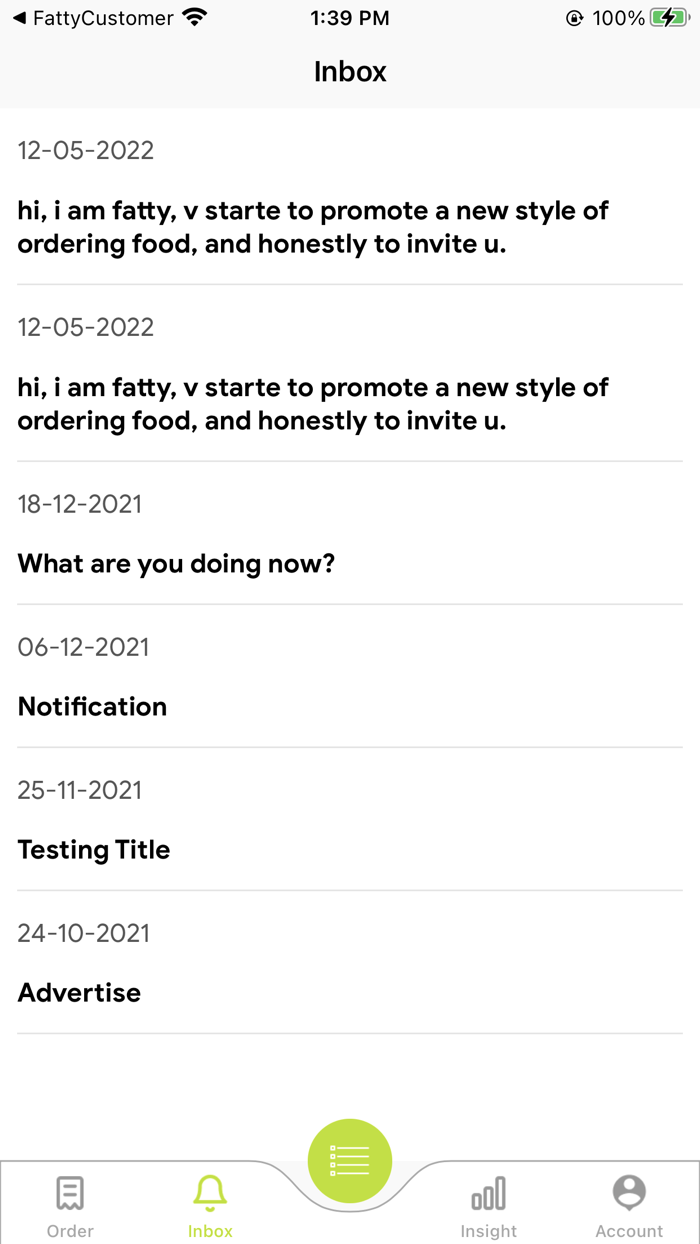Open the "Advertise" inbox message

[79, 993]
